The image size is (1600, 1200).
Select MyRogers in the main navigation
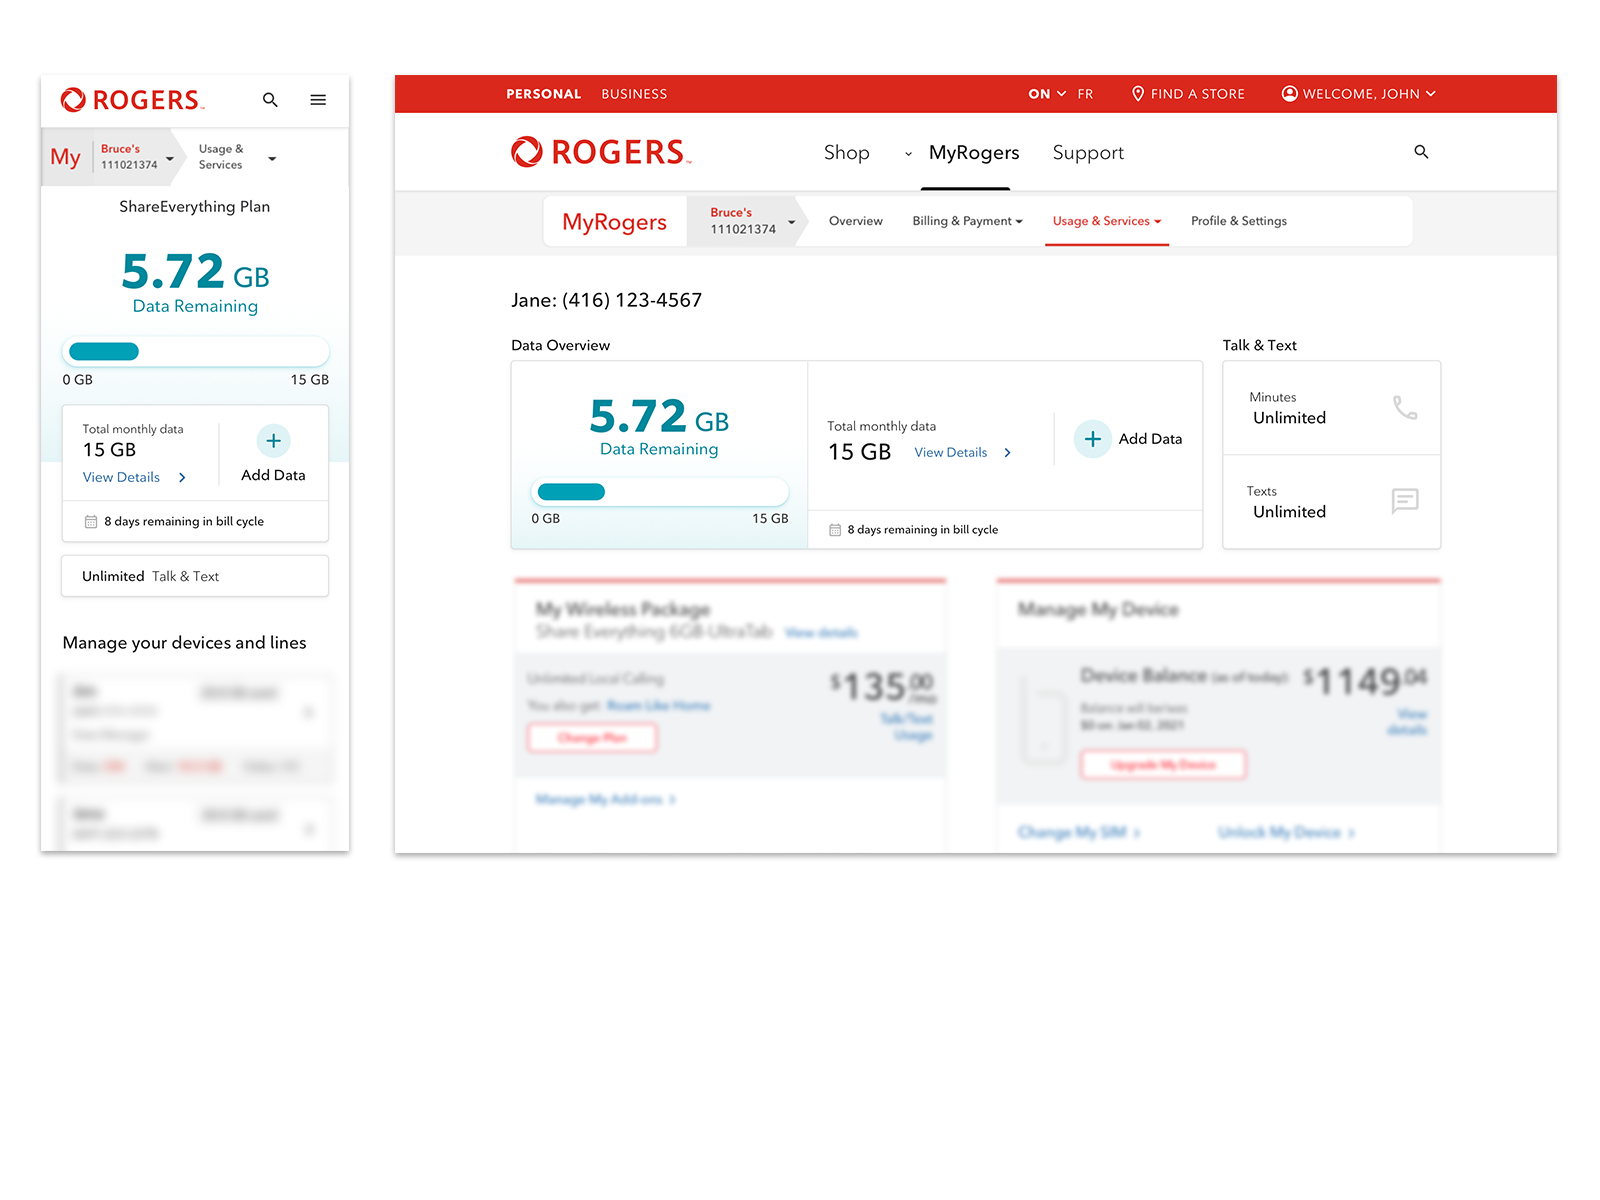pyautogui.click(x=974, y=153)
